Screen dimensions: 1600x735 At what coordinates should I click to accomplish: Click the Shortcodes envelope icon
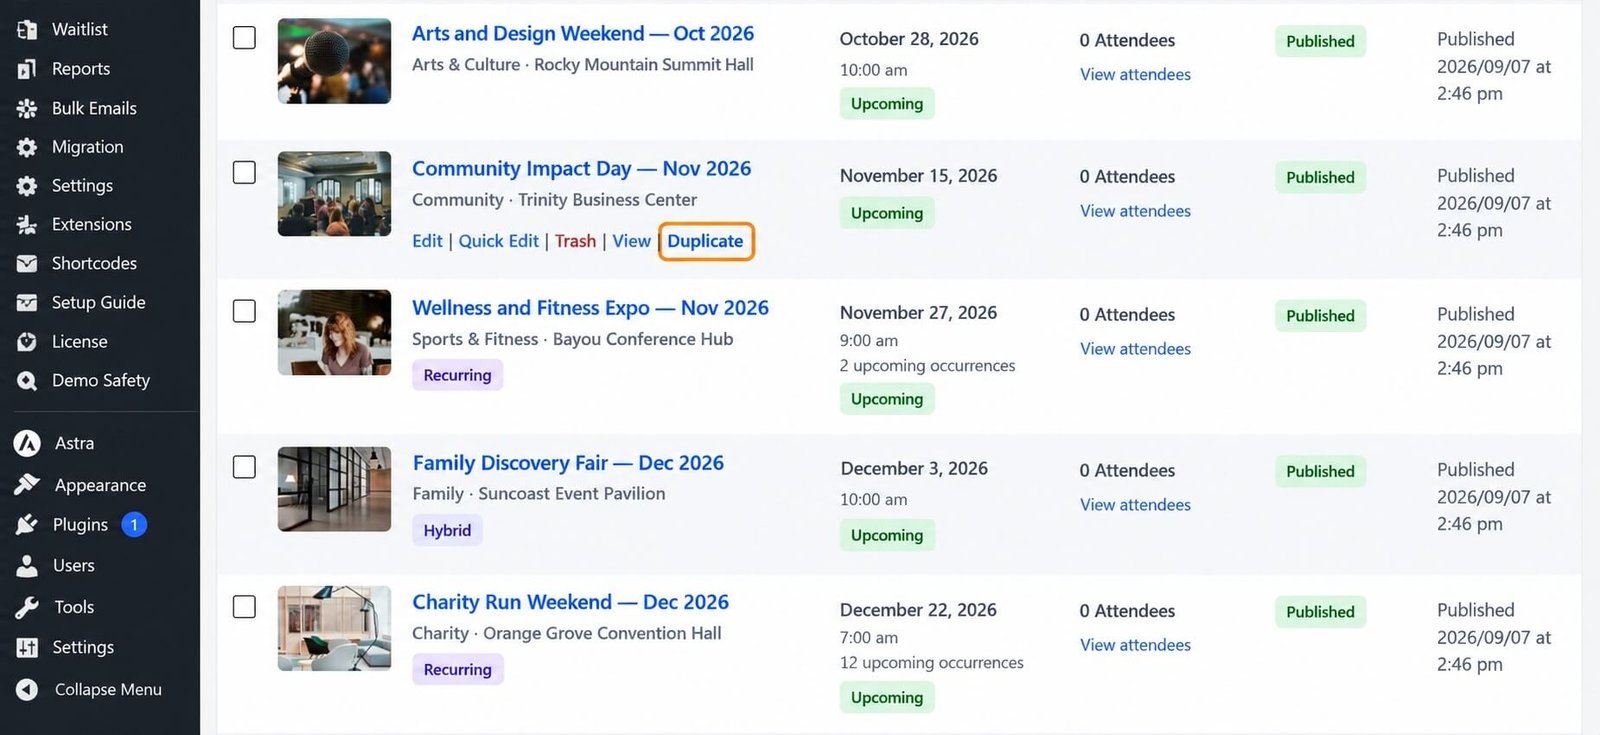point(27,264)
